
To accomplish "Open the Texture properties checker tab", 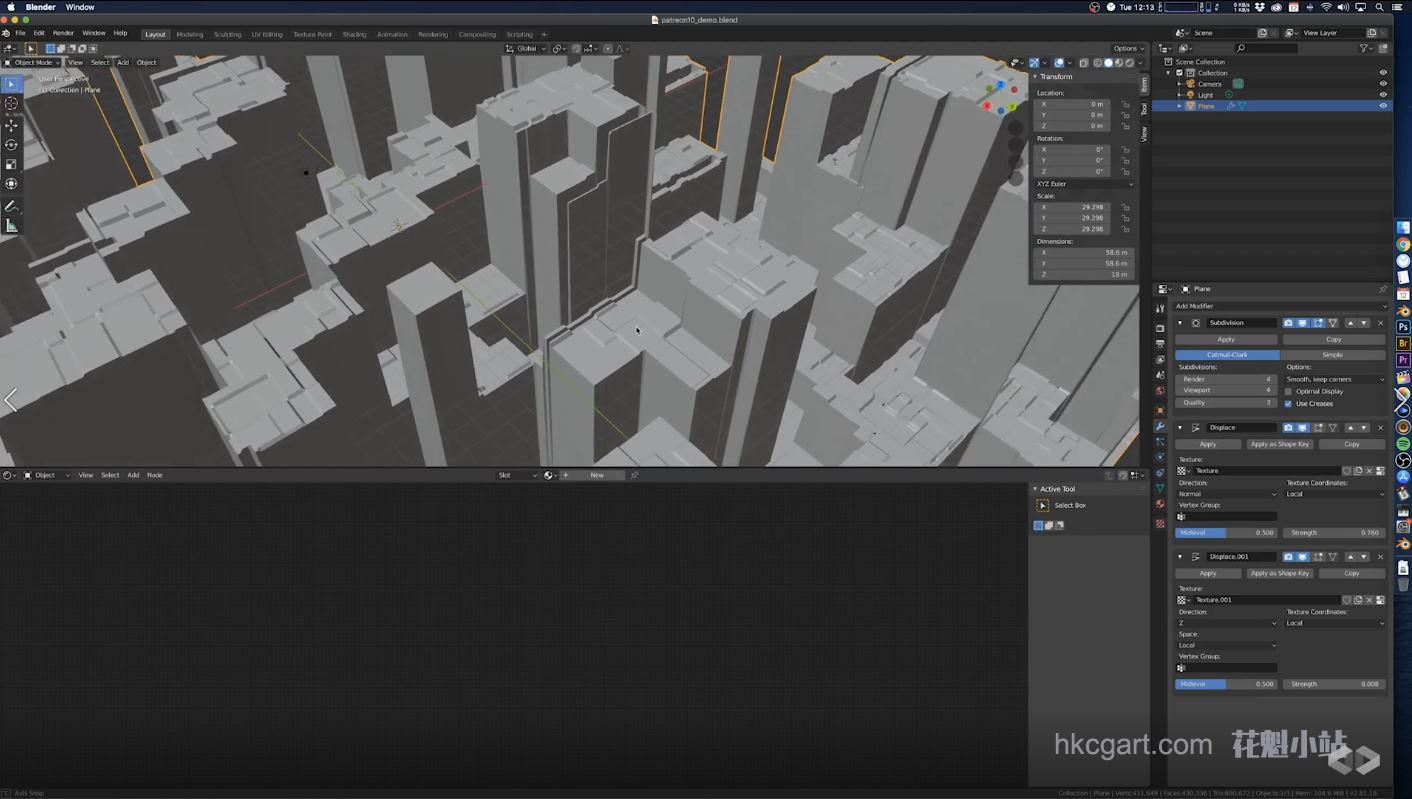I will 1160,524.
